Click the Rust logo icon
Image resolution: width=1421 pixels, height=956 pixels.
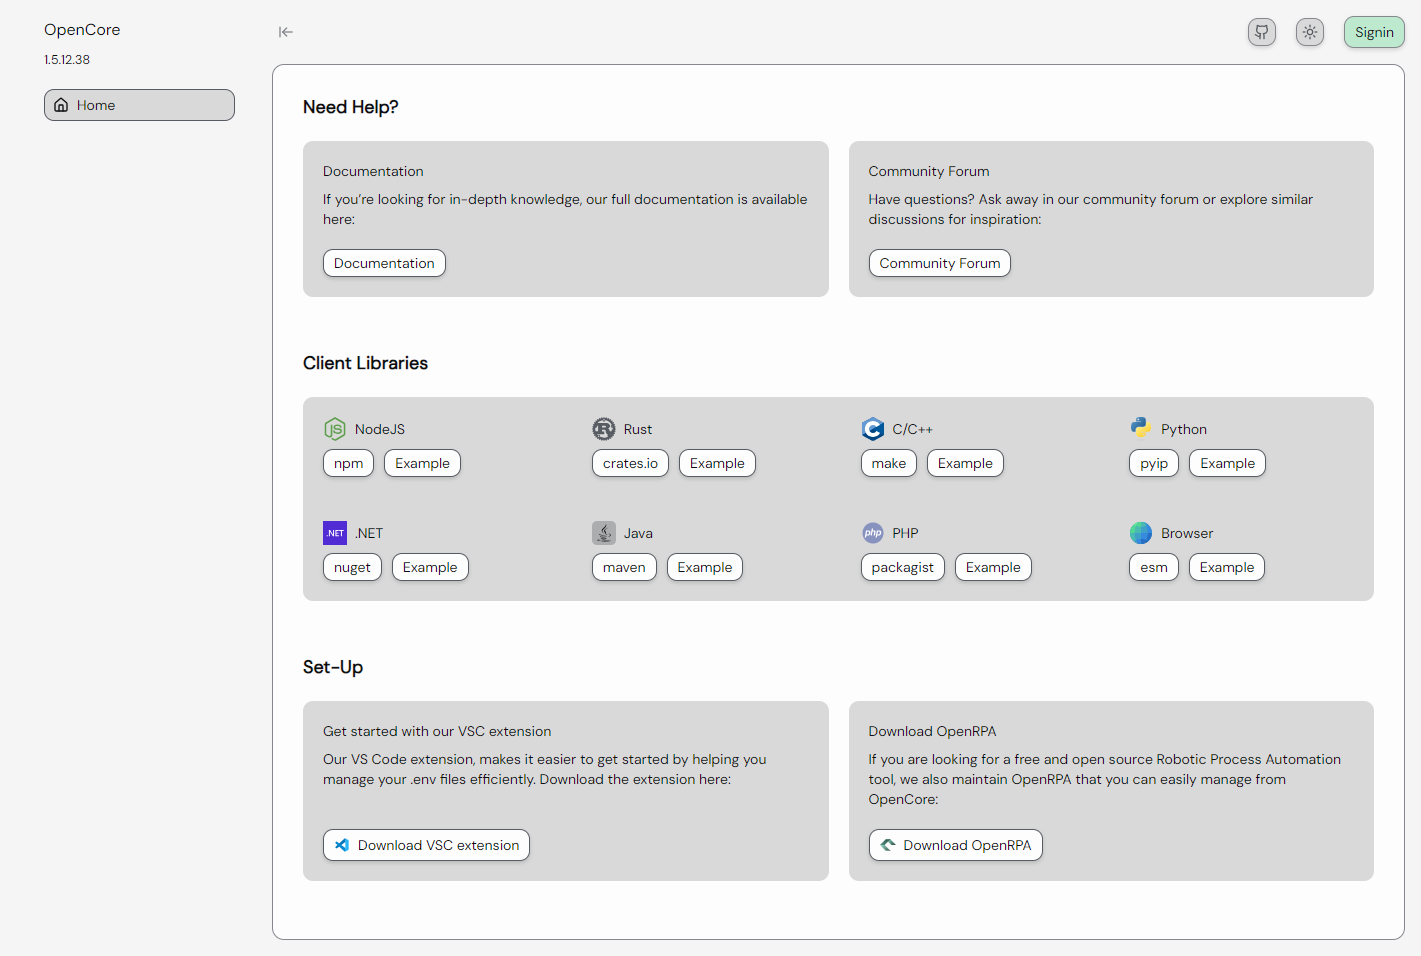(604, 429)
